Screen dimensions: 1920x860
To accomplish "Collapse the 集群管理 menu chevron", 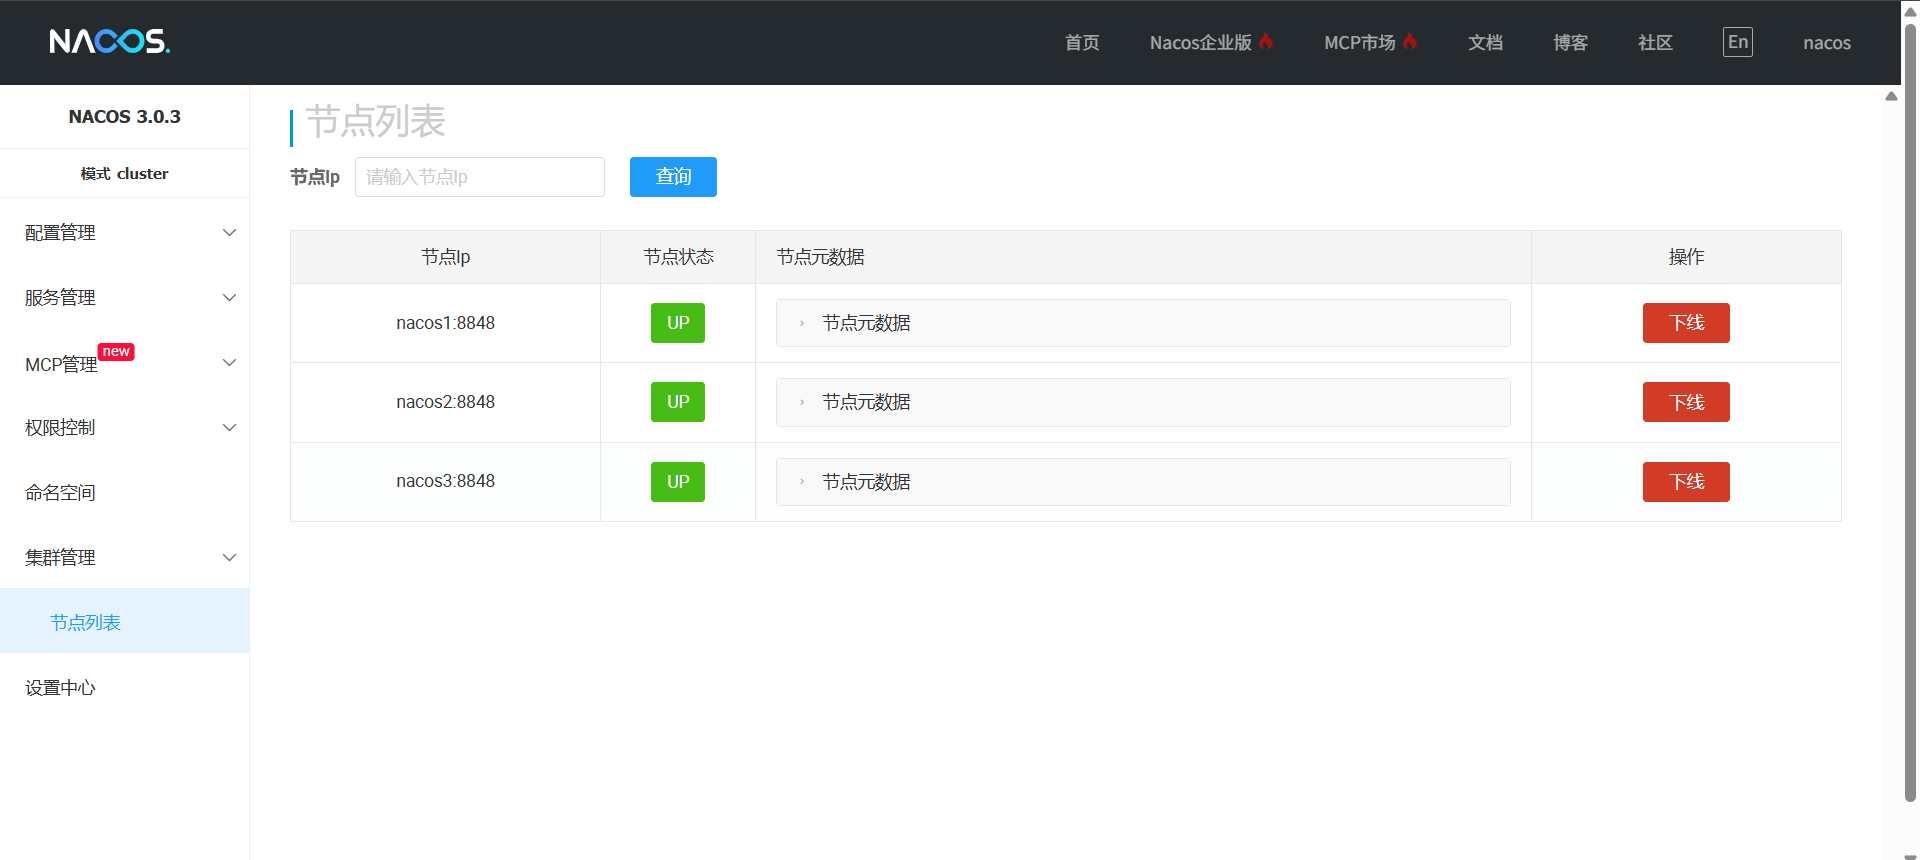I will pos(229,558).
